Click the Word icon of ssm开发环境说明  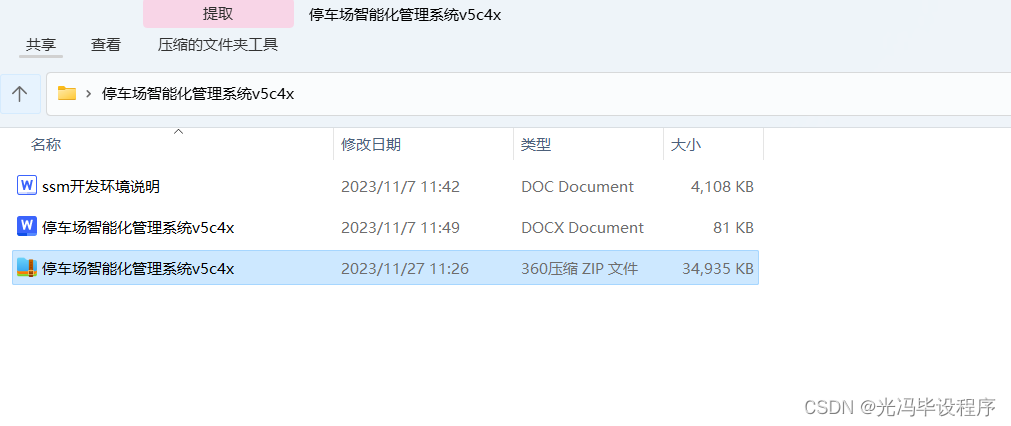click(26, 186)
